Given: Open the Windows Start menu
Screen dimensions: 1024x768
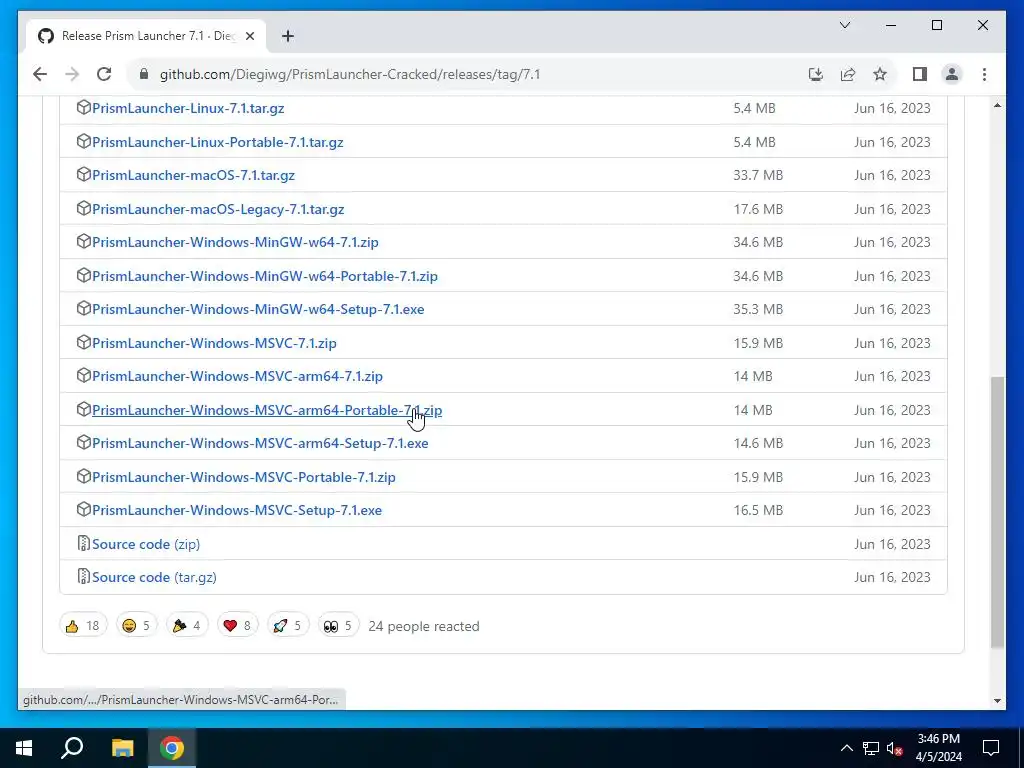Looking at the screenshot, I should (x=24, y=748).
